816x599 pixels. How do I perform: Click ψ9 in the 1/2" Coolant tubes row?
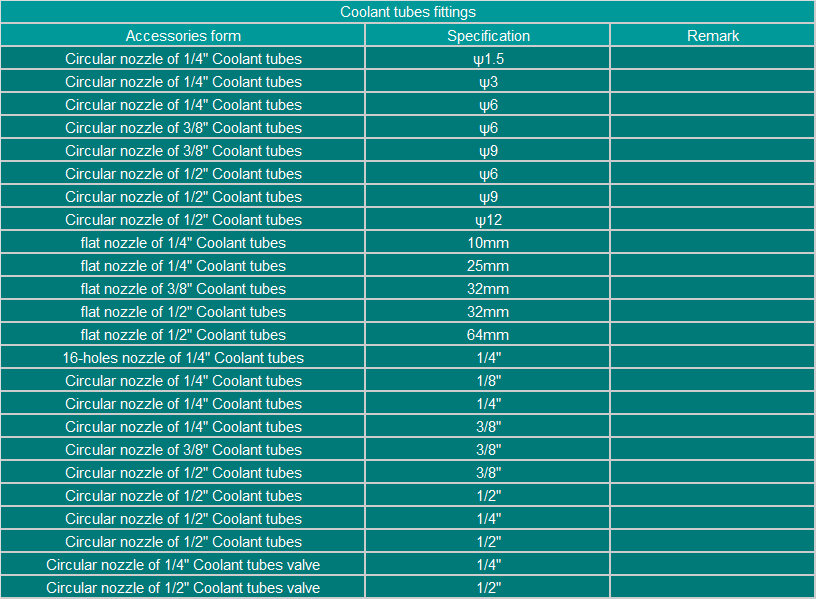pyautogui.click(x=488, y=197)
